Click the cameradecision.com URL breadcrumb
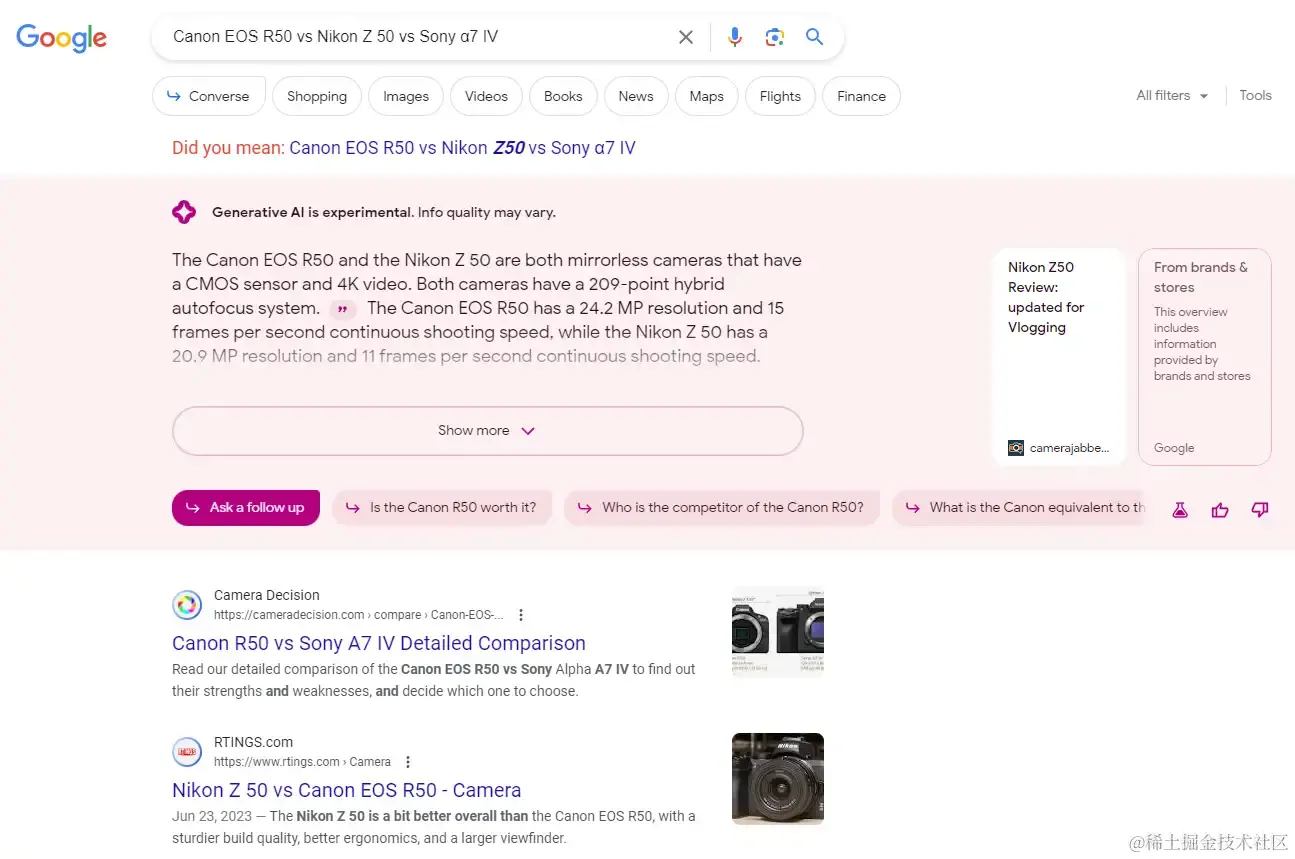The height and width of the screenshot is (859, 1295). pos(358,615)
